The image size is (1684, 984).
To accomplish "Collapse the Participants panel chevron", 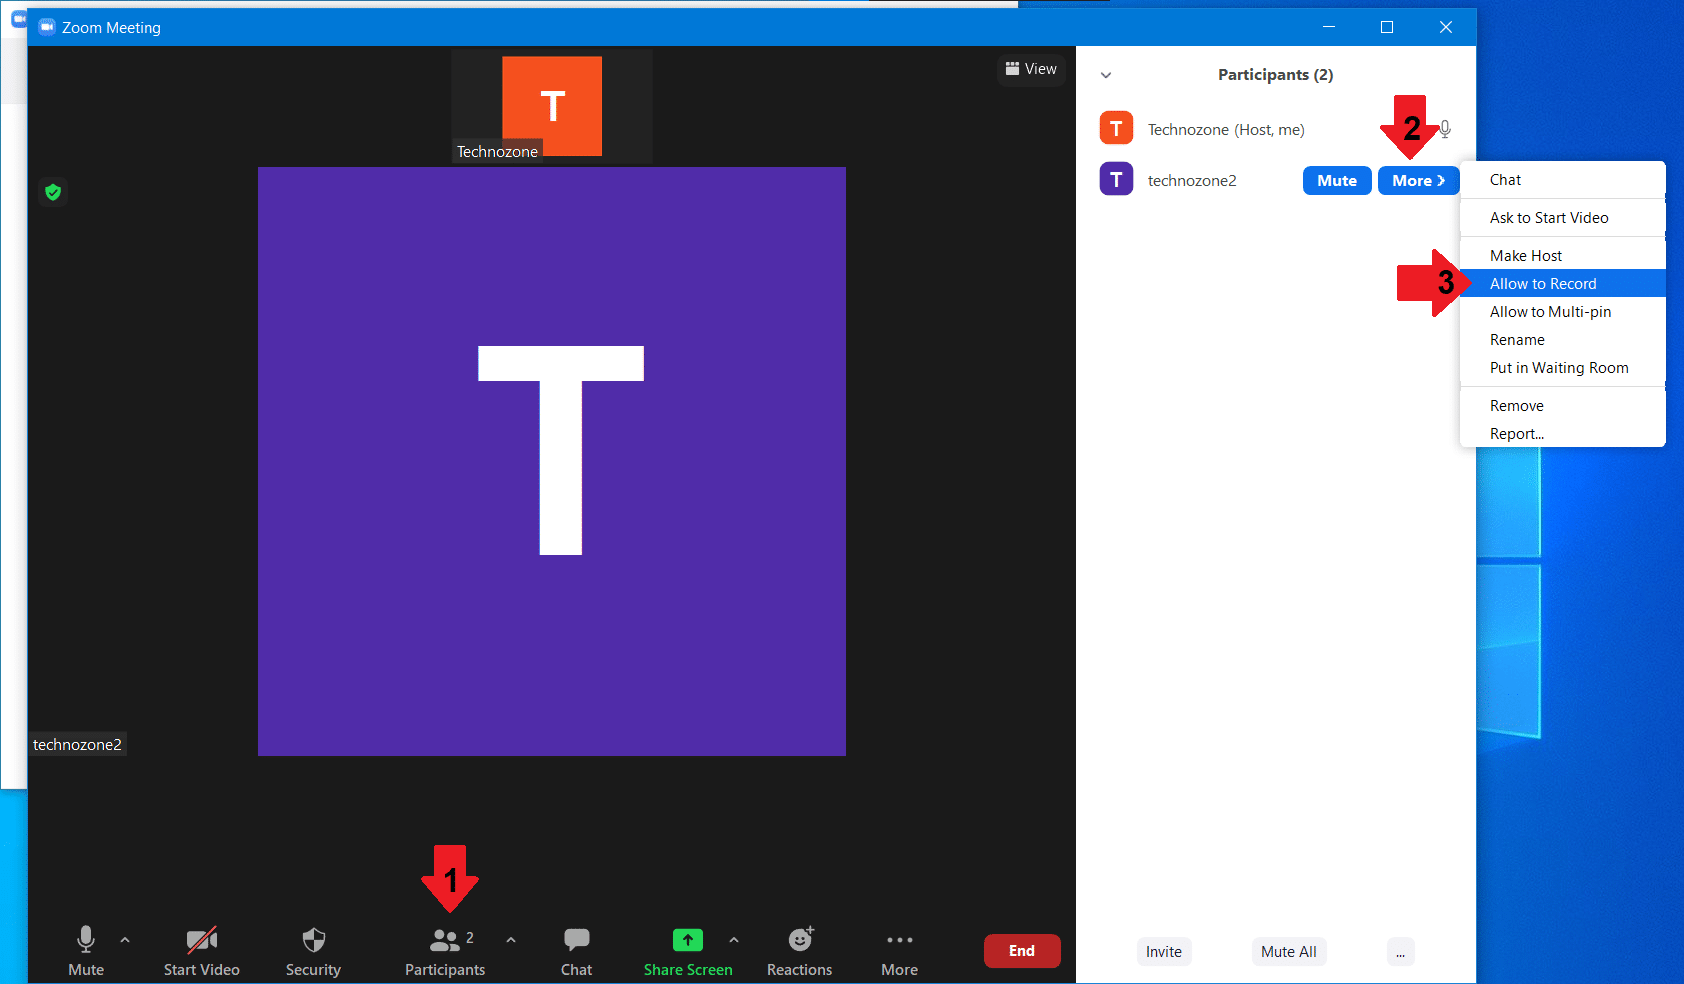I will click(1106, 75).
